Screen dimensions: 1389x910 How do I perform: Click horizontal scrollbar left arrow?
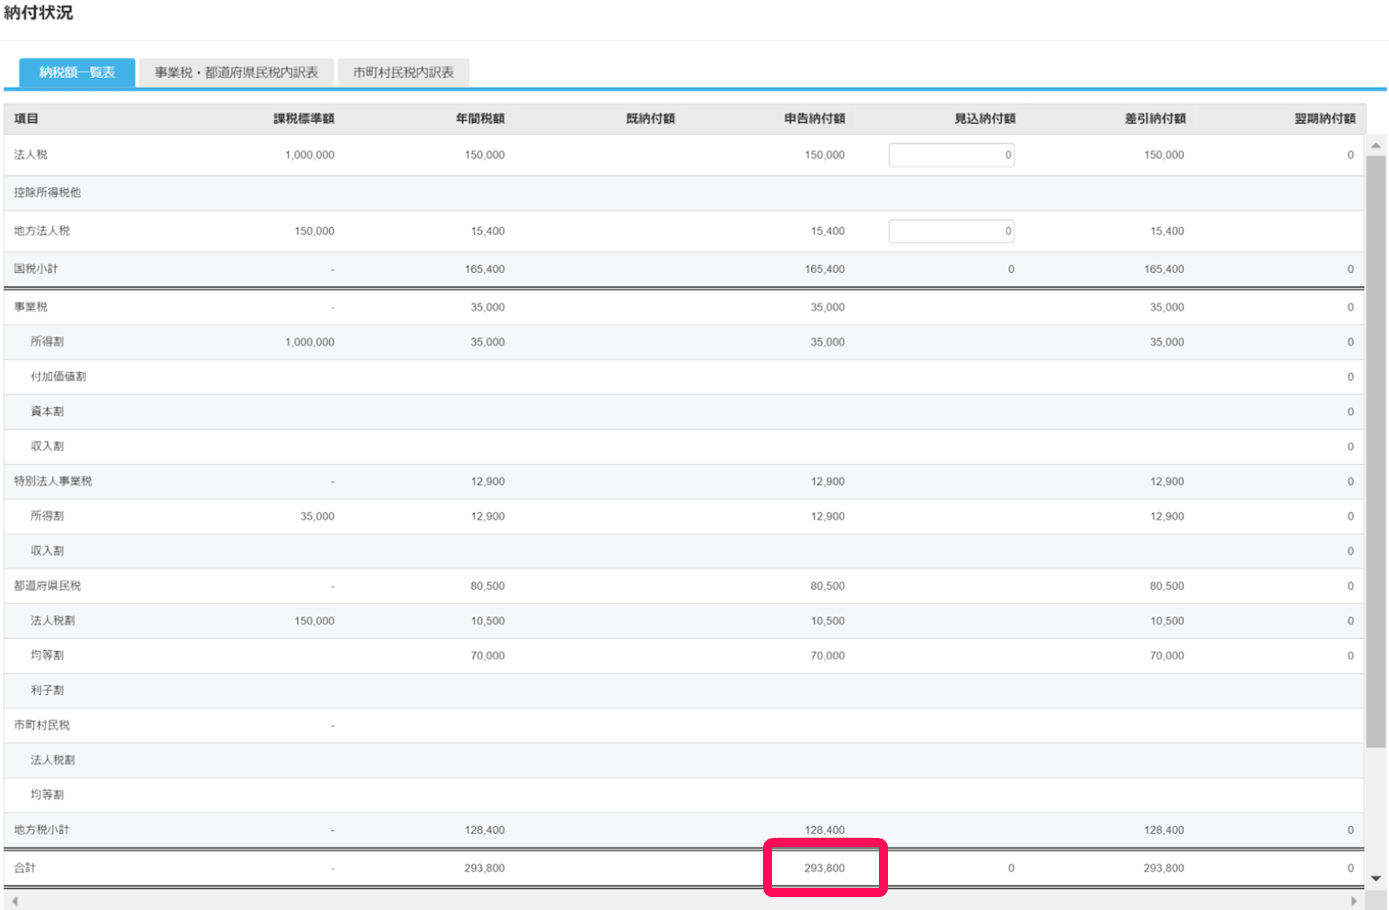coord(14,901)
